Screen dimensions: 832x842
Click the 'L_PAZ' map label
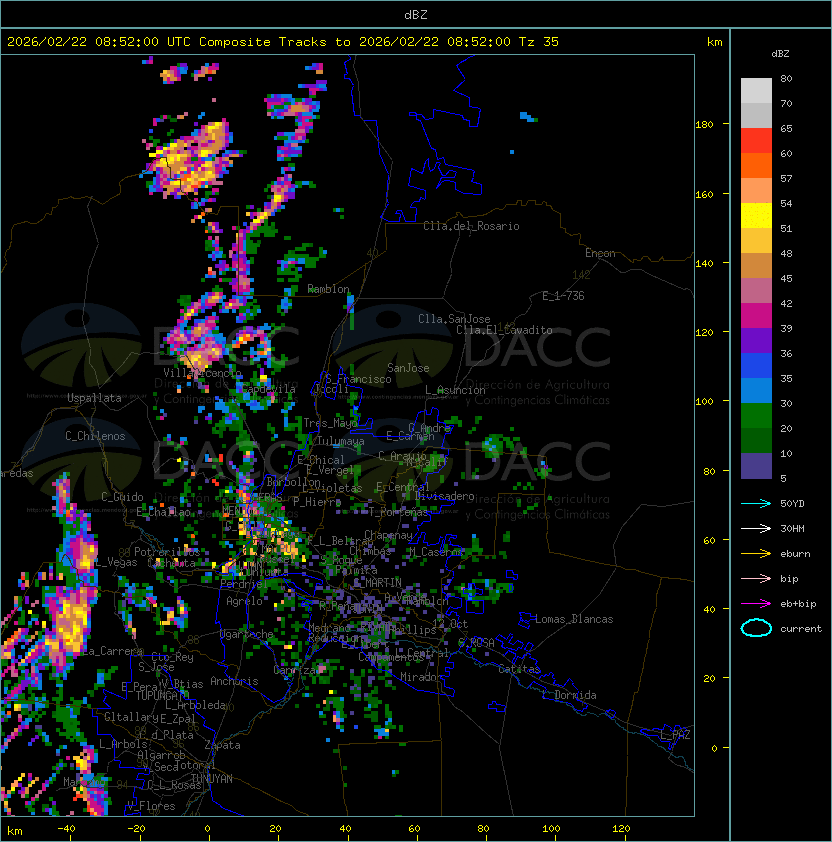click(x=675, y=735)
